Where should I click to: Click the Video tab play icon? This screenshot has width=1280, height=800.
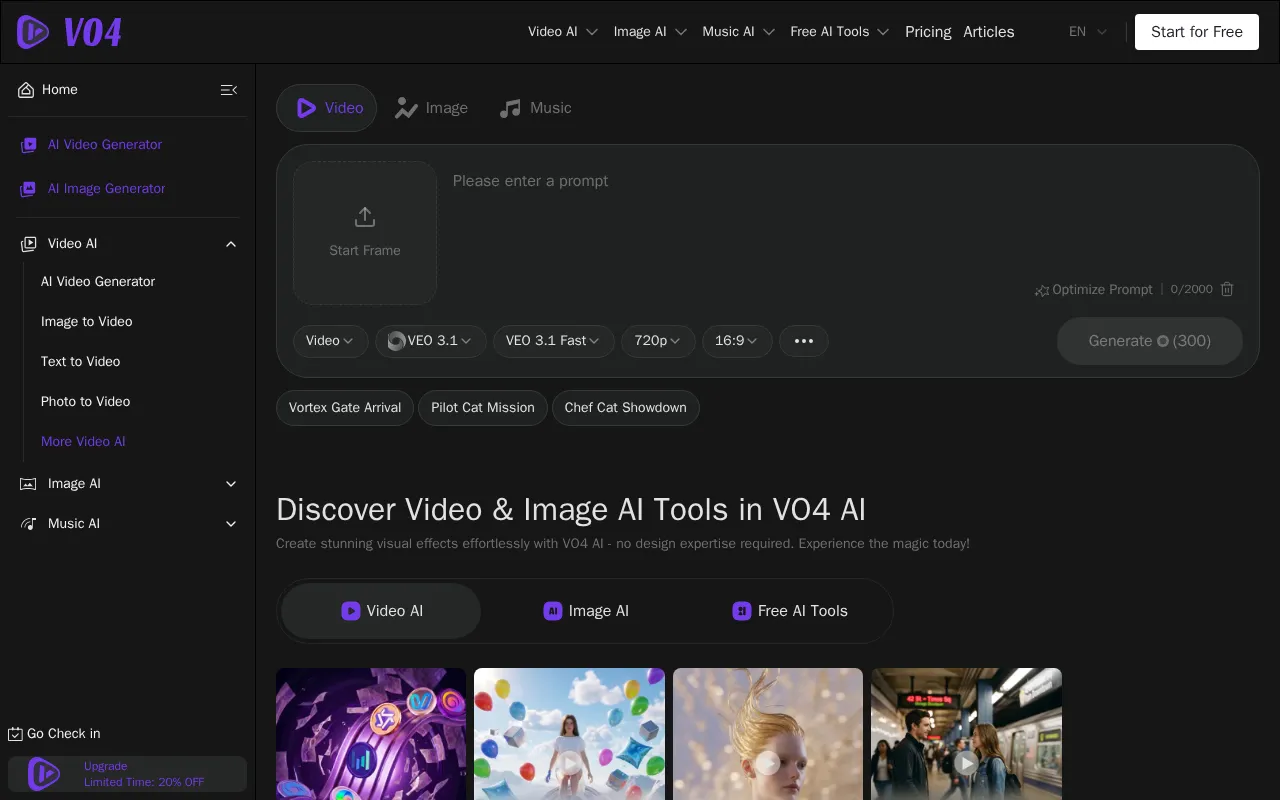point(307,108)
